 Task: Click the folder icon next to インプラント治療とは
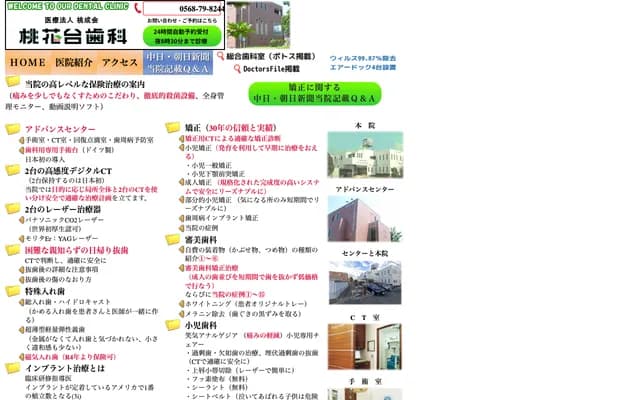pyautogui.click(x=13, y=368)
